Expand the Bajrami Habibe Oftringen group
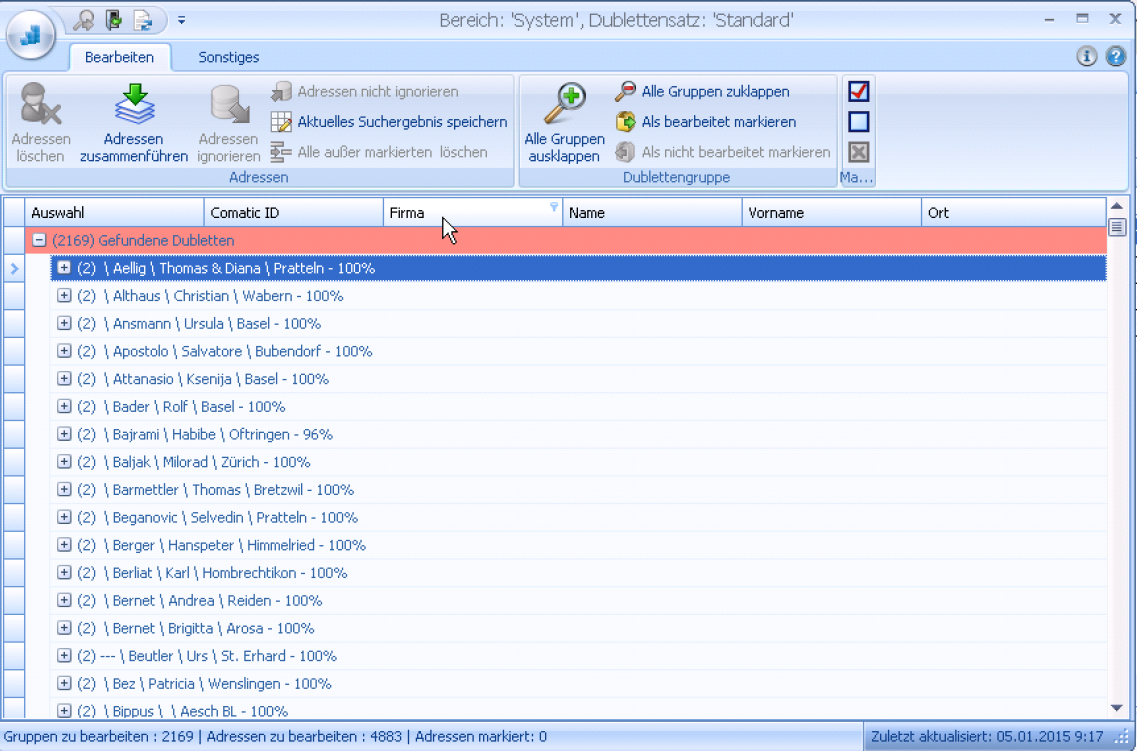 pyautogui.click(x=64, y=434)
